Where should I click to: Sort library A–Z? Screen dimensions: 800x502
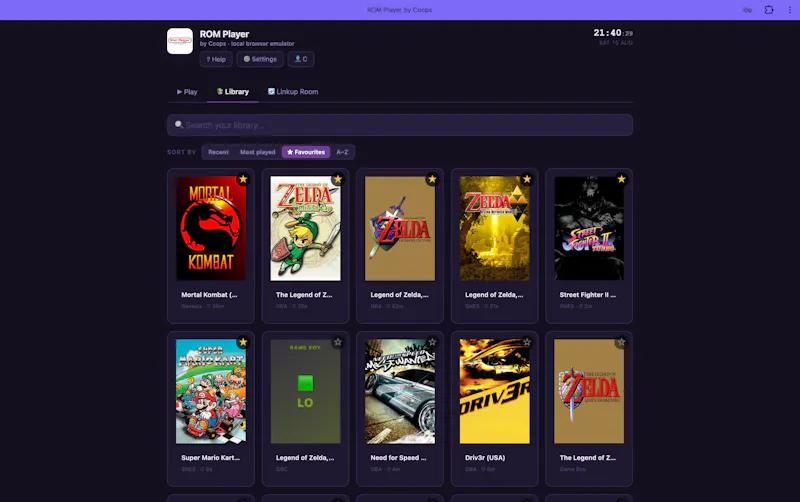tap(342, 152)
